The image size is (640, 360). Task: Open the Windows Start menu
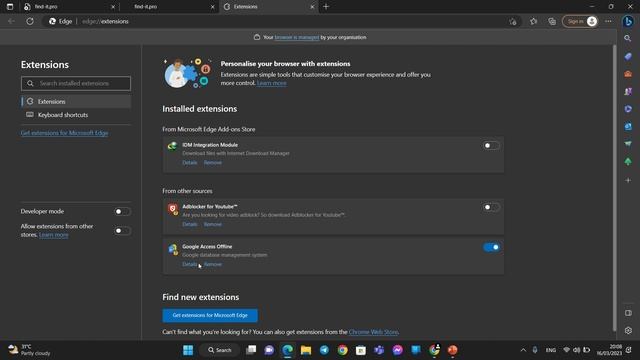[188, 350]
